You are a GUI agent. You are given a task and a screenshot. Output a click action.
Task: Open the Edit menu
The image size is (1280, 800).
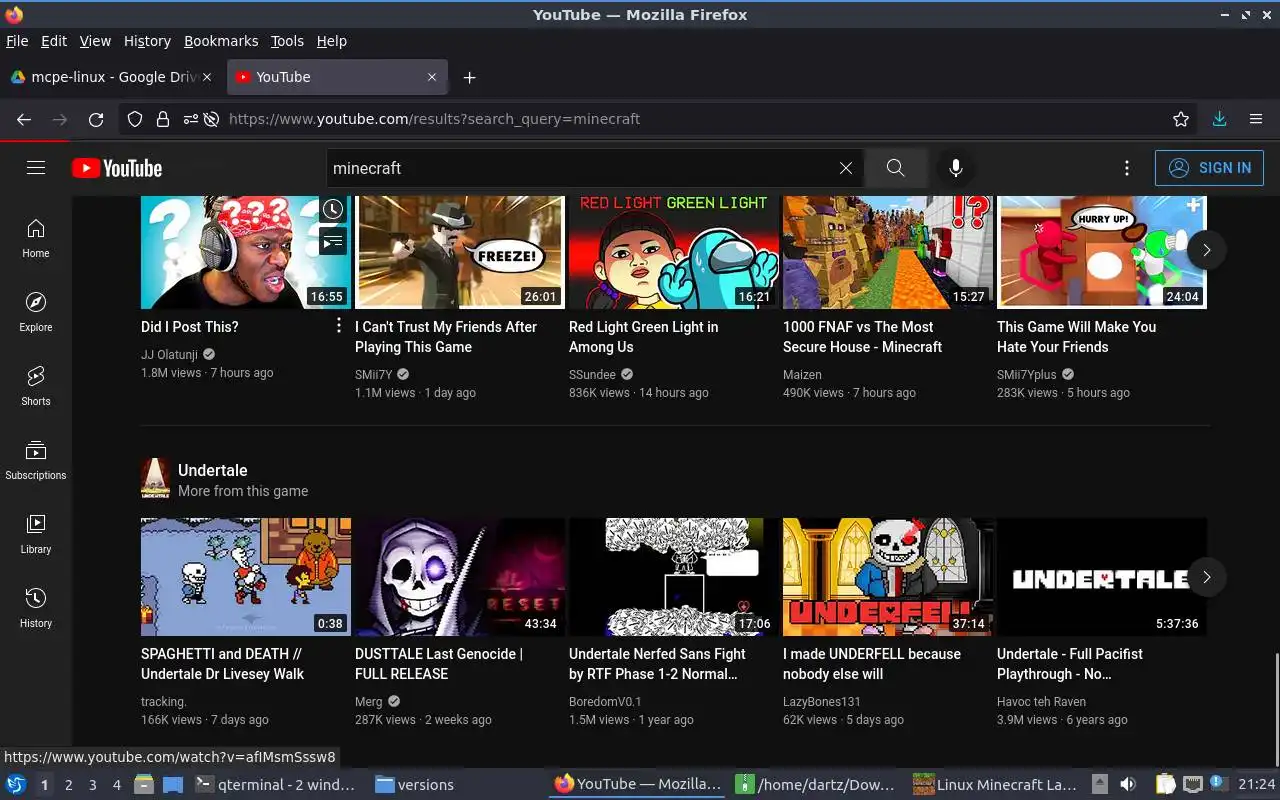pos(54,41)
